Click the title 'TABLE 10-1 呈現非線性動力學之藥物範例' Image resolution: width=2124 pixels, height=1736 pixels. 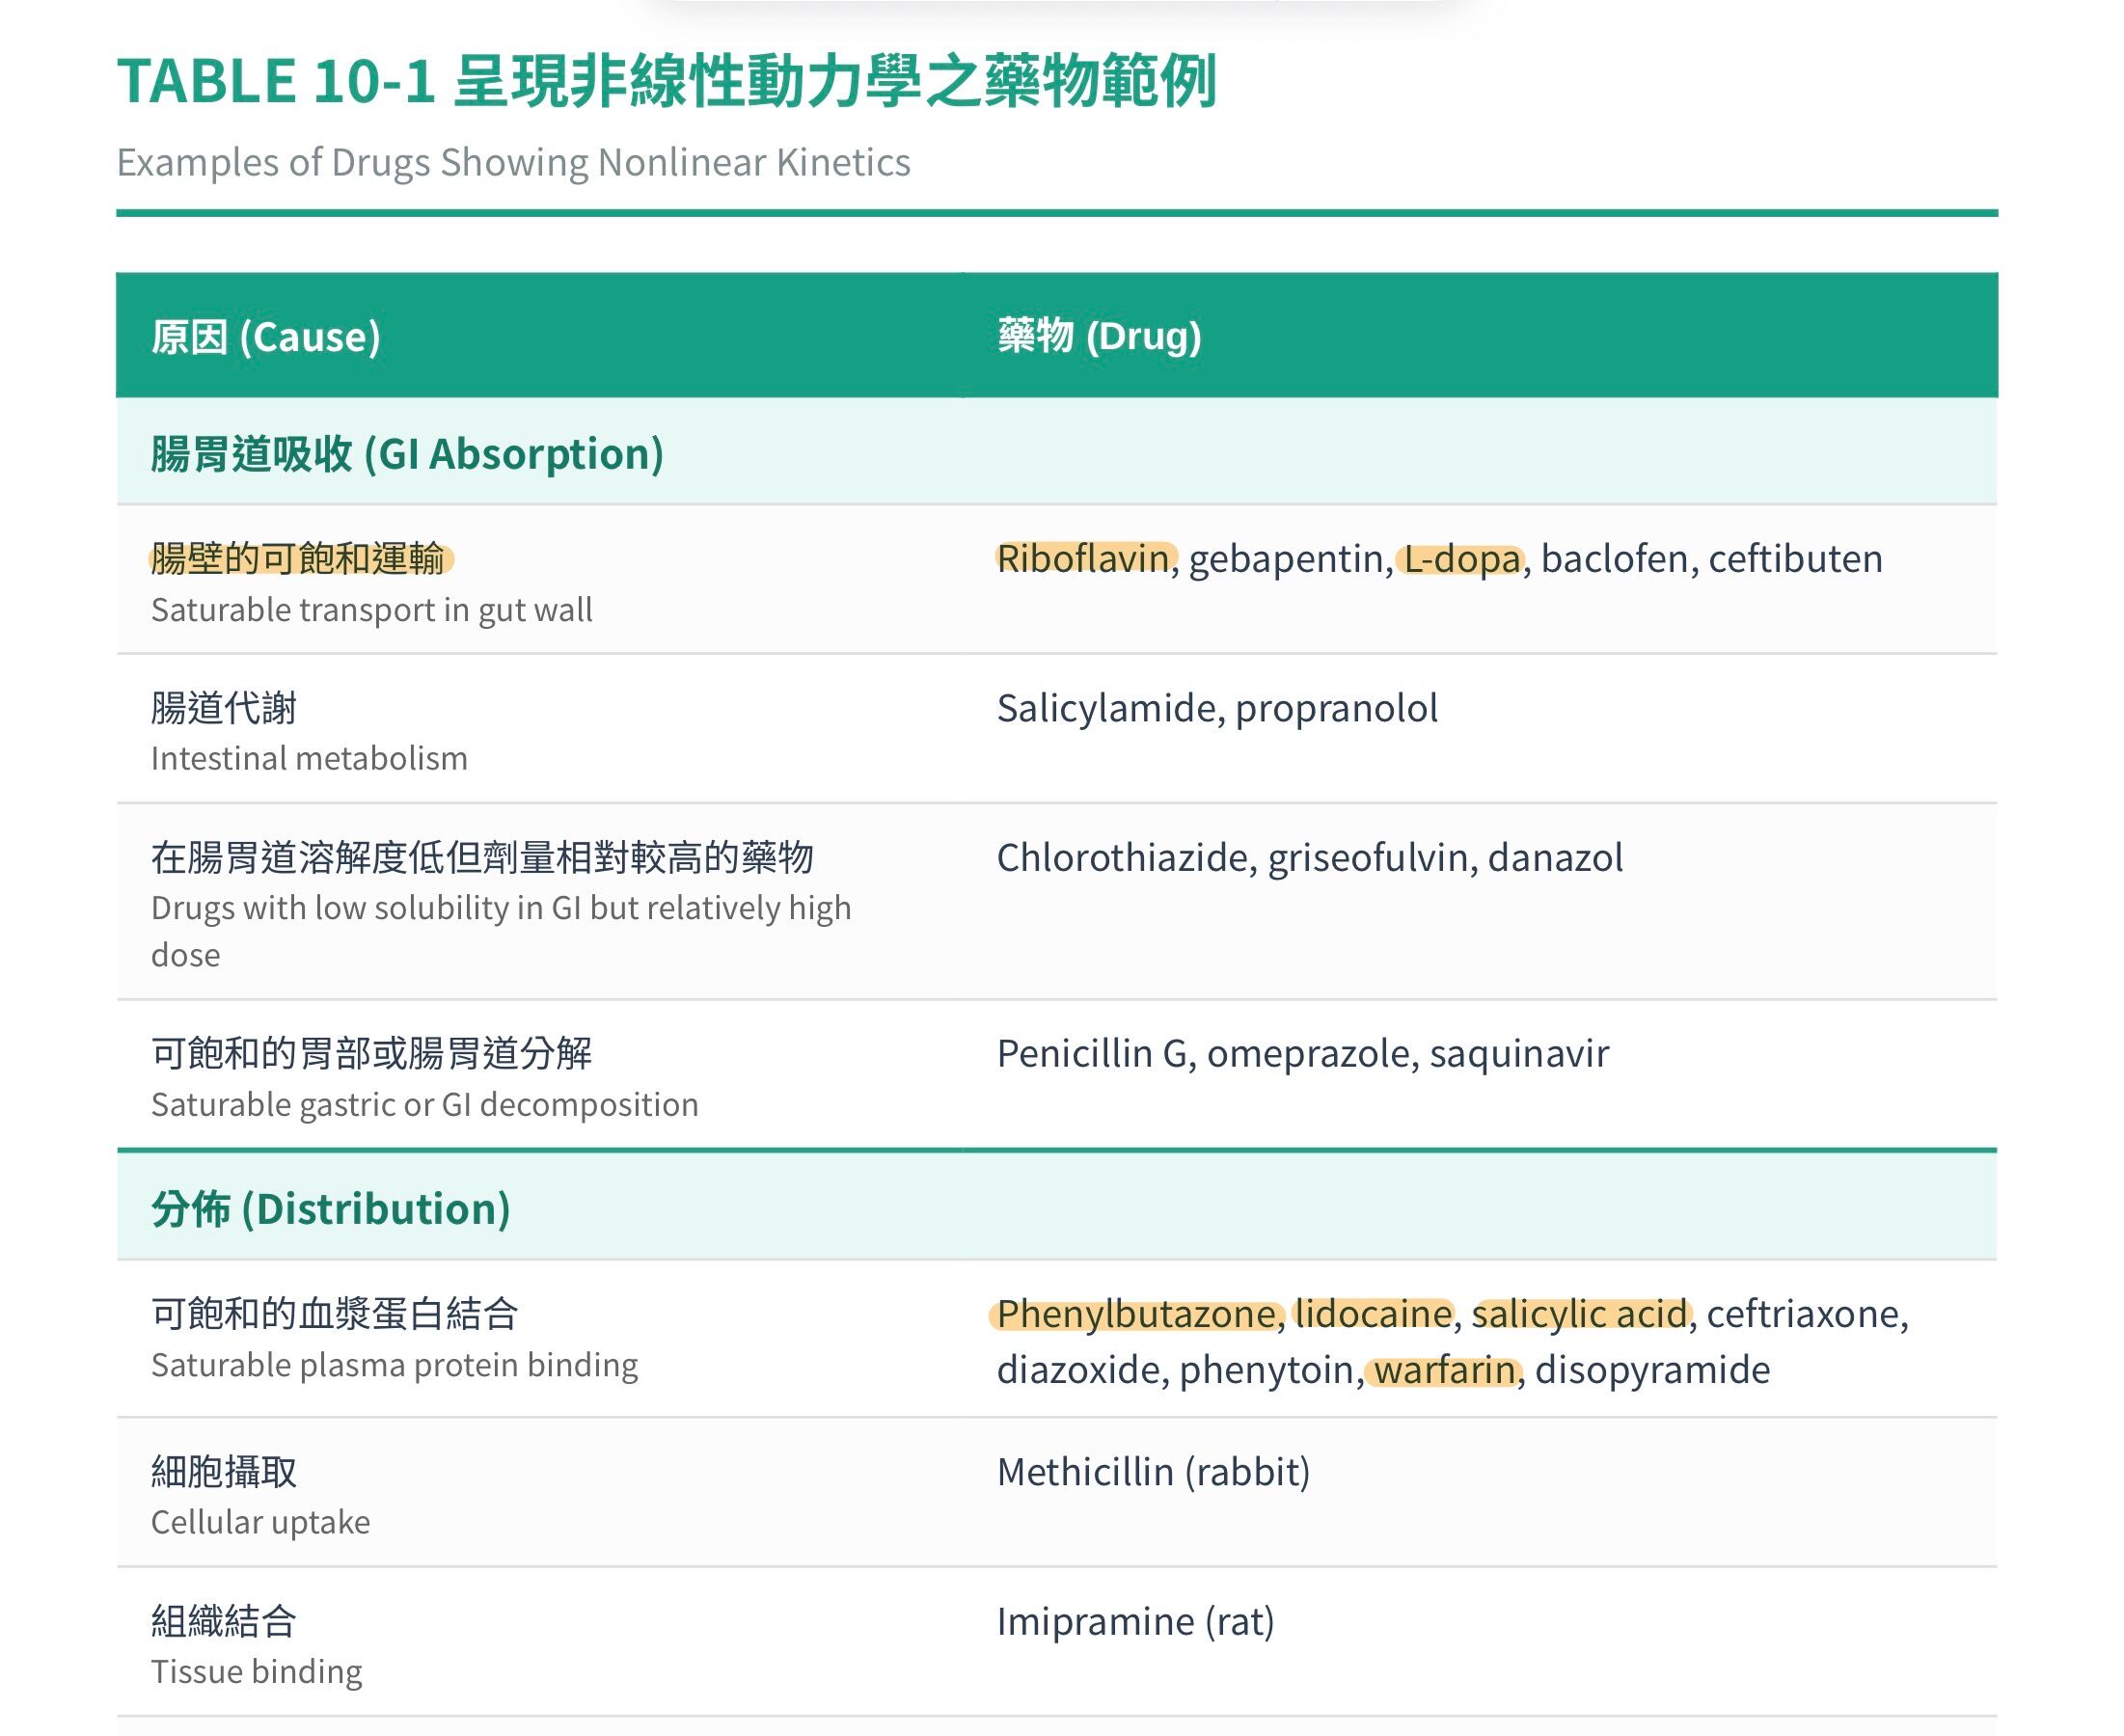pos(667,81)
